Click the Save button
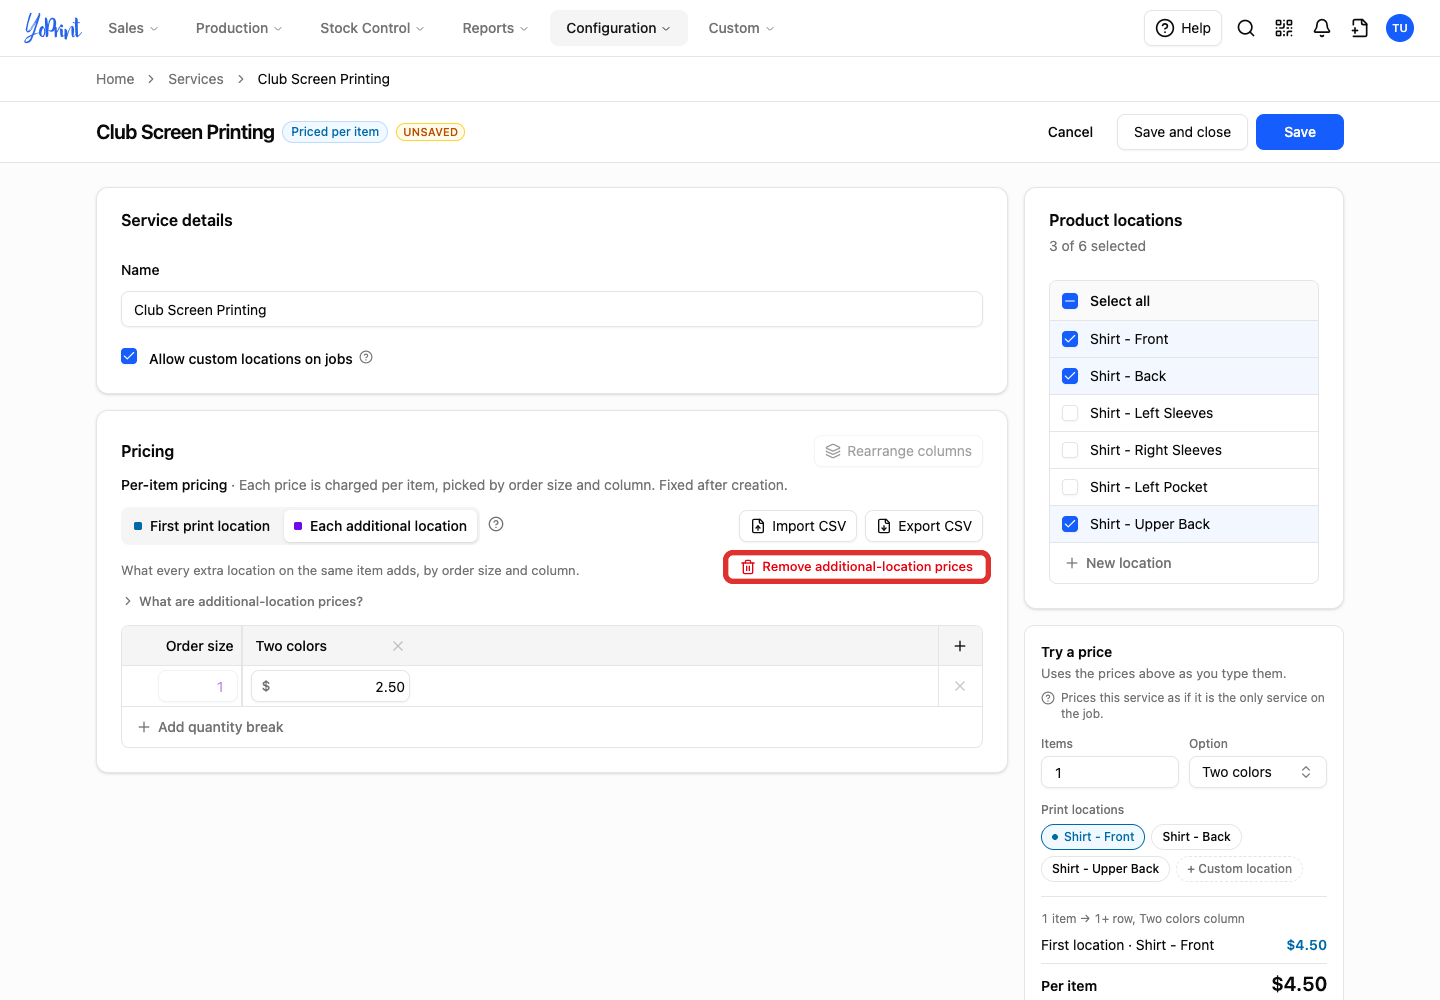This screenshot has height=1000, width=1440. click(x=1299, y=132)
